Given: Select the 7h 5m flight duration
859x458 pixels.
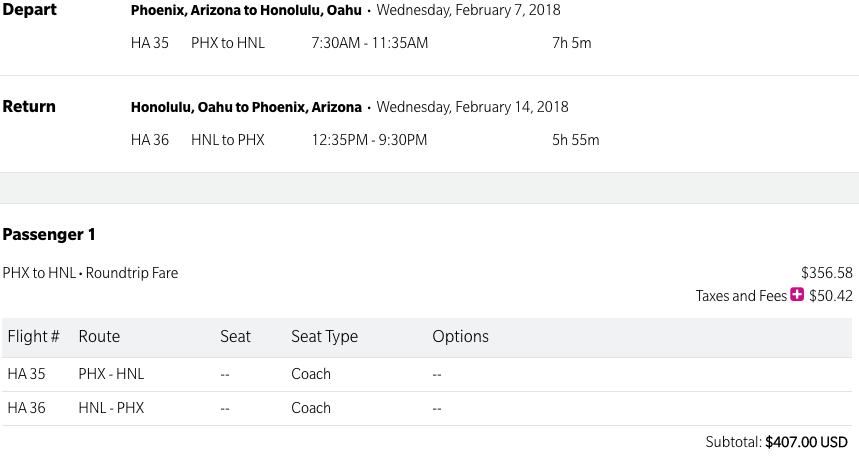Looking at the screenshot, I should coord(572,43).
